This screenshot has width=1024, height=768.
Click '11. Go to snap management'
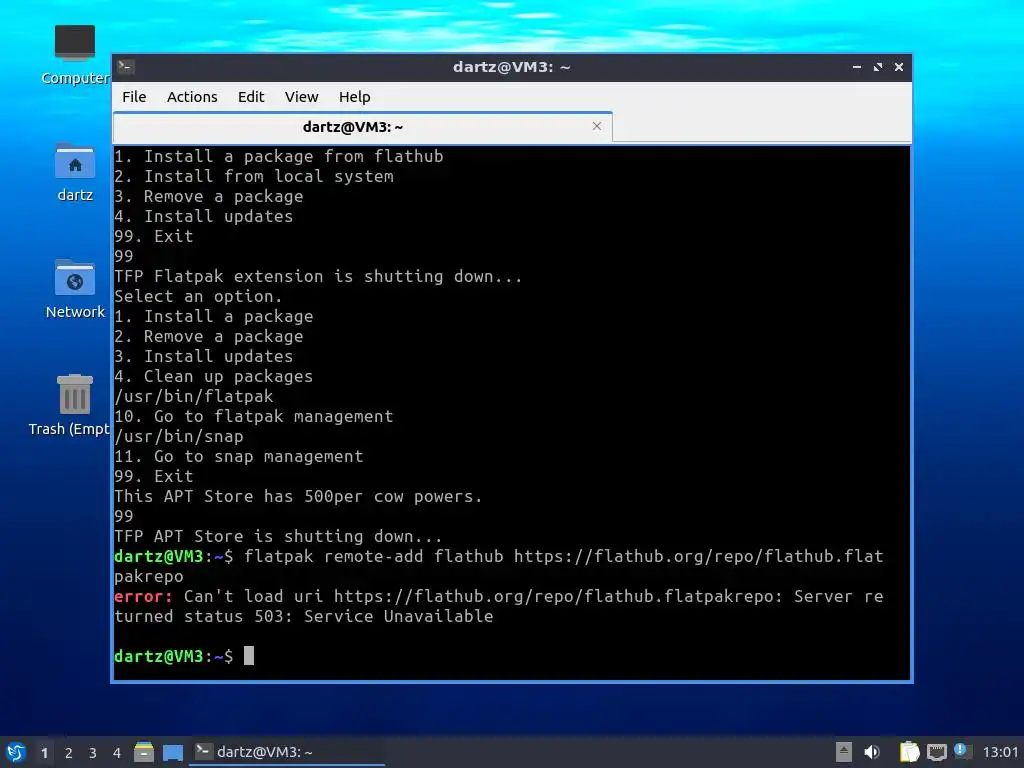[x=239, y=456]
